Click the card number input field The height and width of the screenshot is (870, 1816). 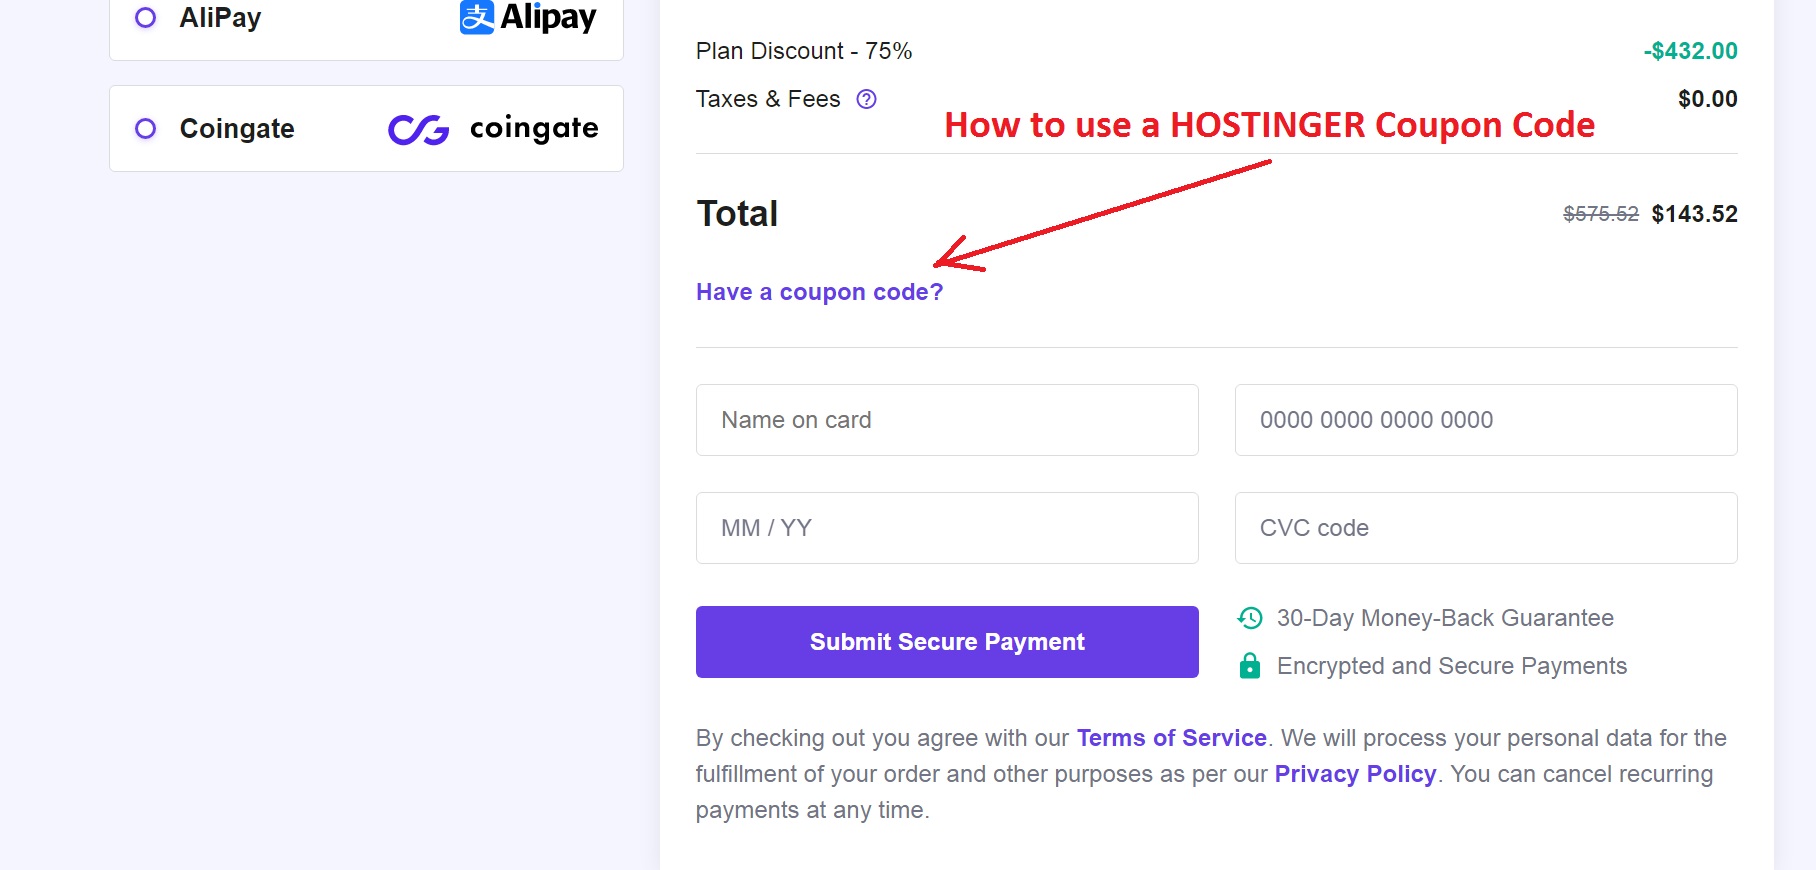point(1486,420)
